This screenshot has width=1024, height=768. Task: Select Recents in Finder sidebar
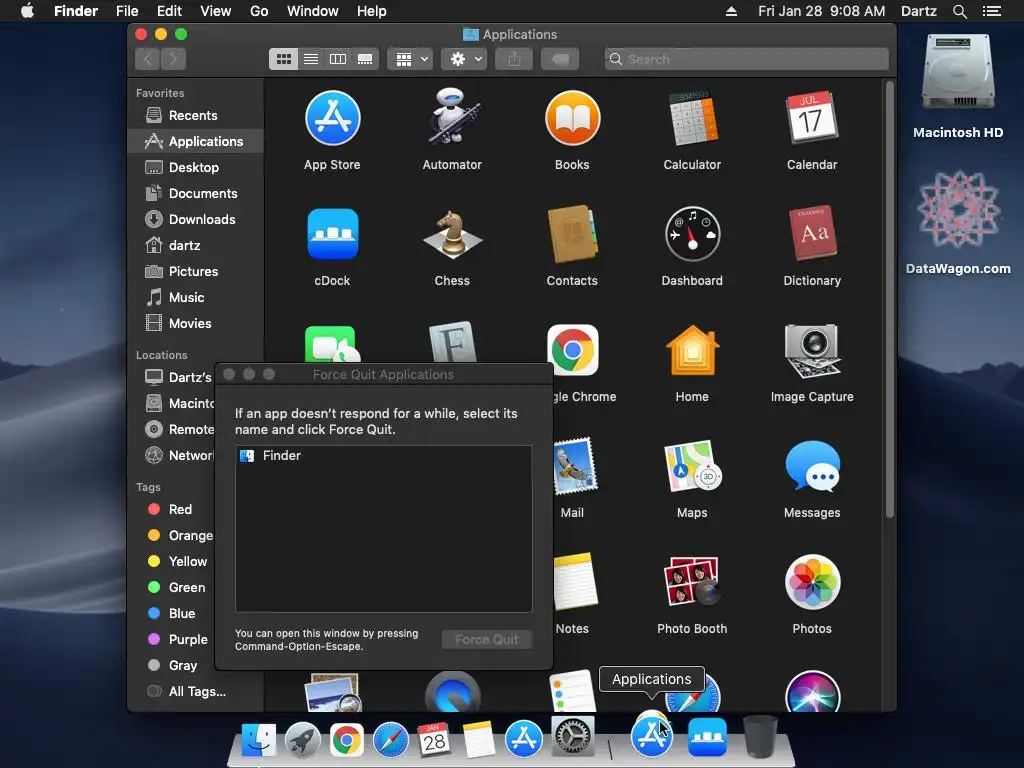point(195,116)
